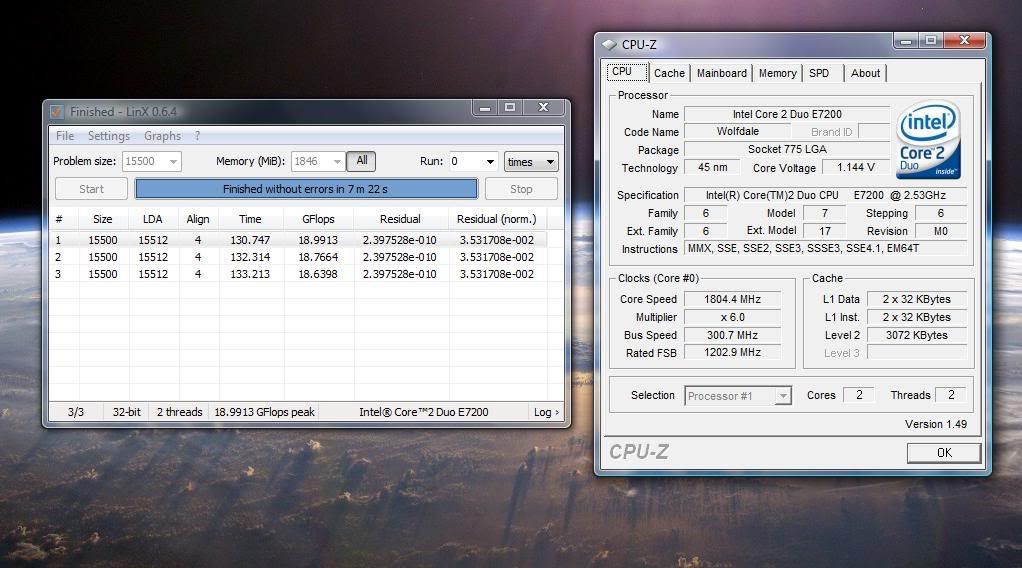This screenshot has width=1022, height=568.
Task: Sort by the Residual (norm.) column header
Action: click(497, 219)
